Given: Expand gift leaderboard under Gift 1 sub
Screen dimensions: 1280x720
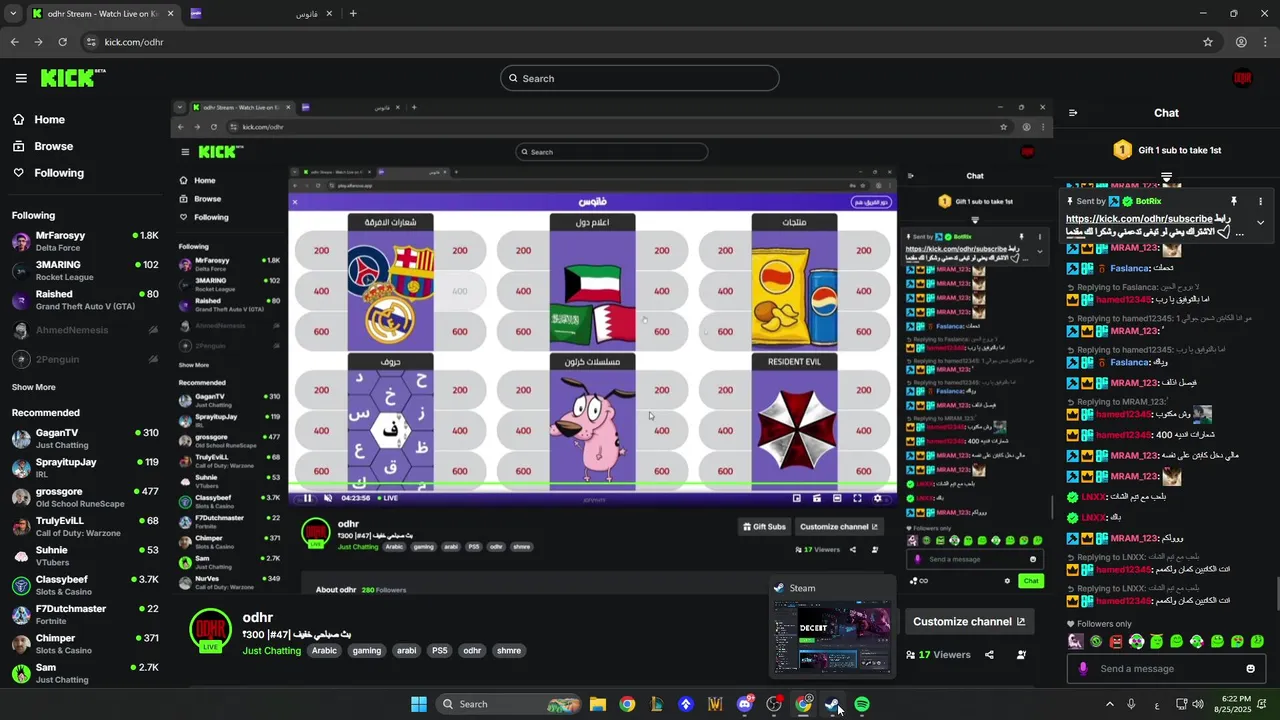Looking at the screenshot, I should (1166, 177).
